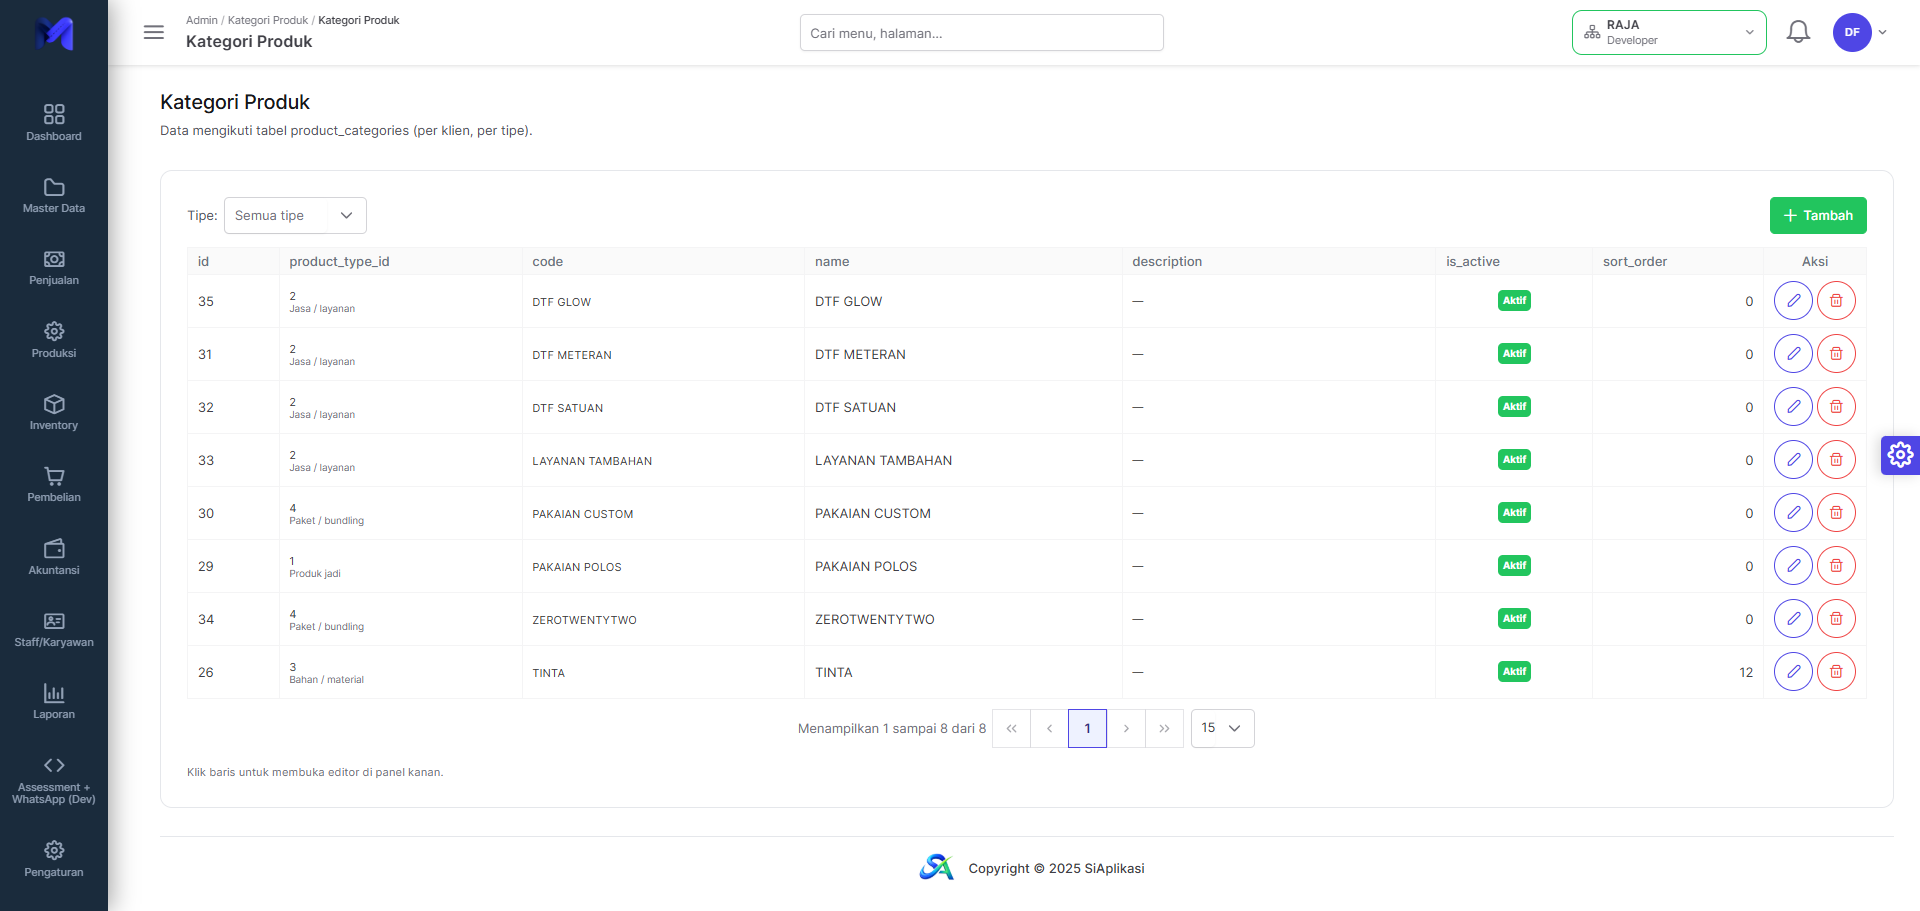Open the Dashboard sidebar menu
The width and height of the screenshot is (1920, 911).
tap(54, 122)
